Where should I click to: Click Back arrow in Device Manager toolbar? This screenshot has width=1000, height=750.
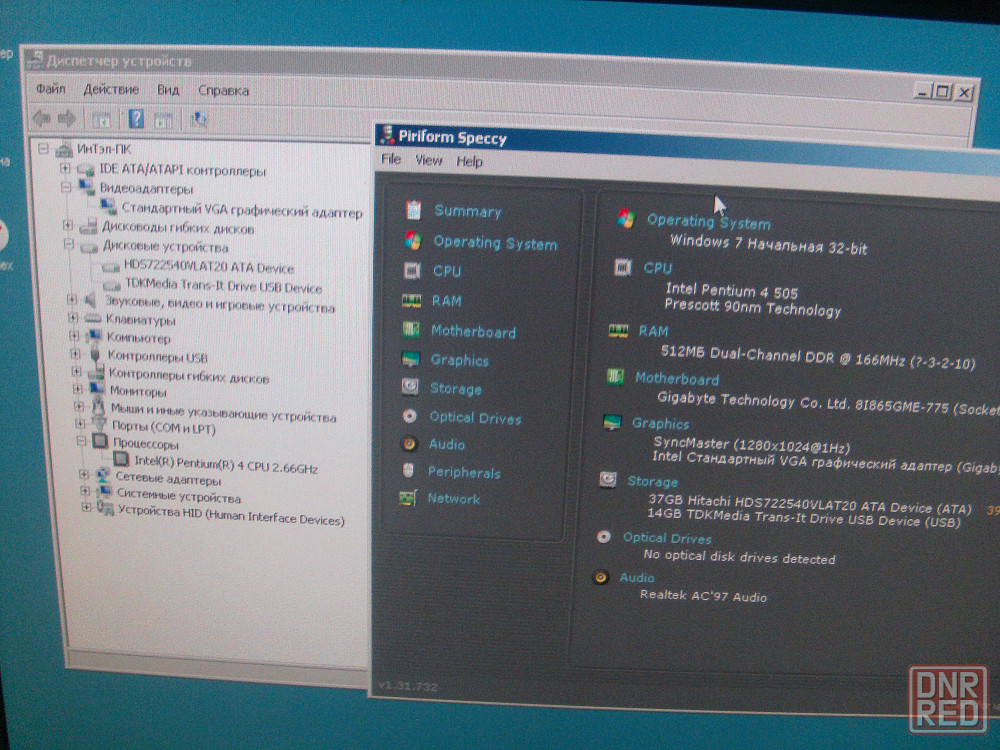42,117
